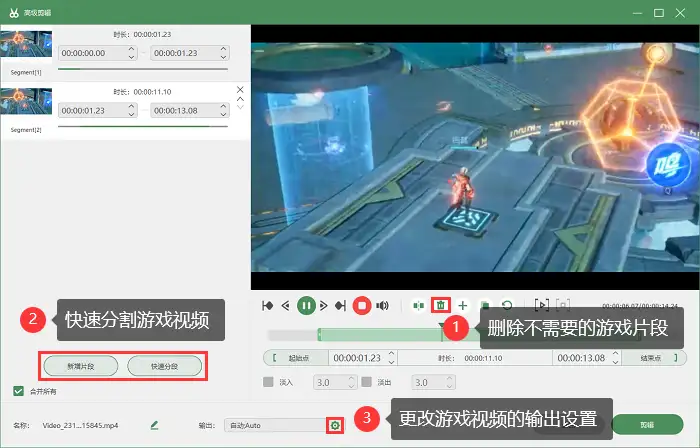Image resolution: width=700 pixels, height=448 pixels.
Task: Increase the Segment[1] end time 00:00:01.23
Action: [x=224, y=49]
